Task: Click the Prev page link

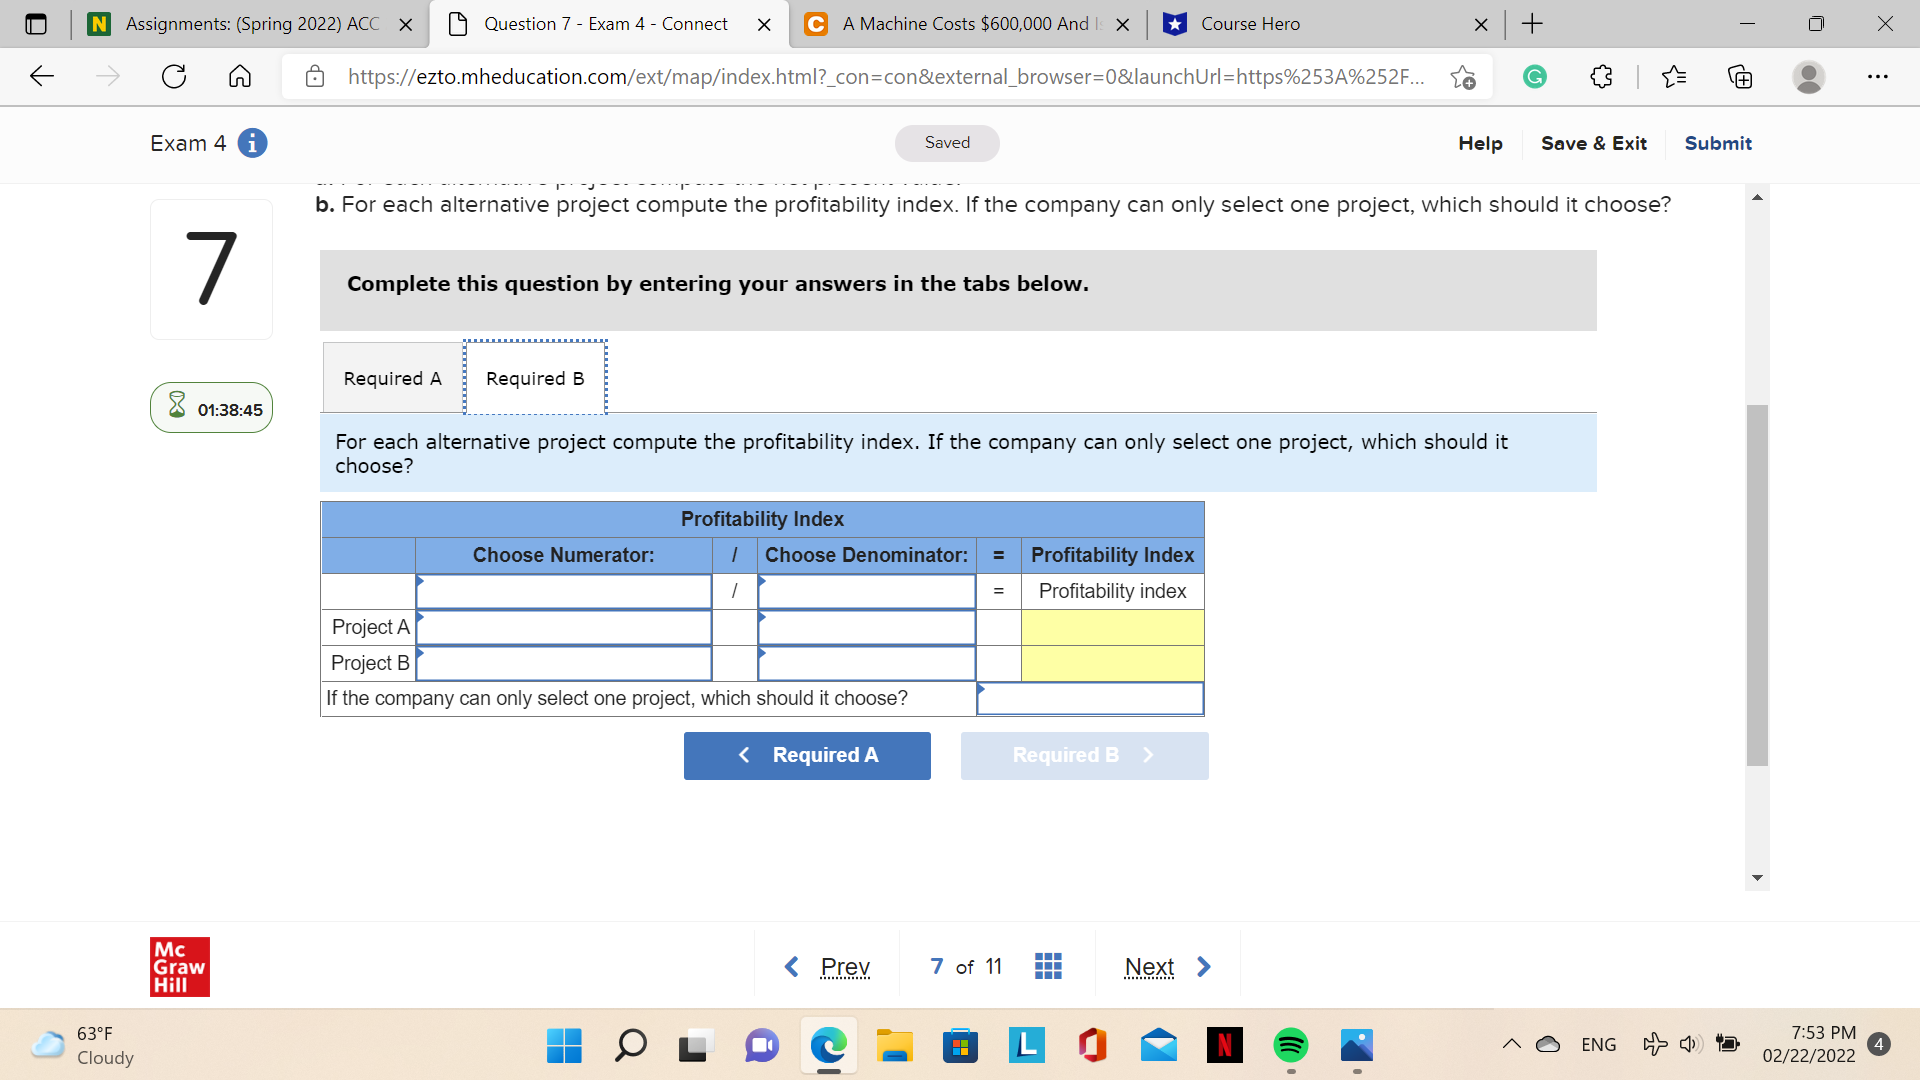Action: [x=845, y=966]
